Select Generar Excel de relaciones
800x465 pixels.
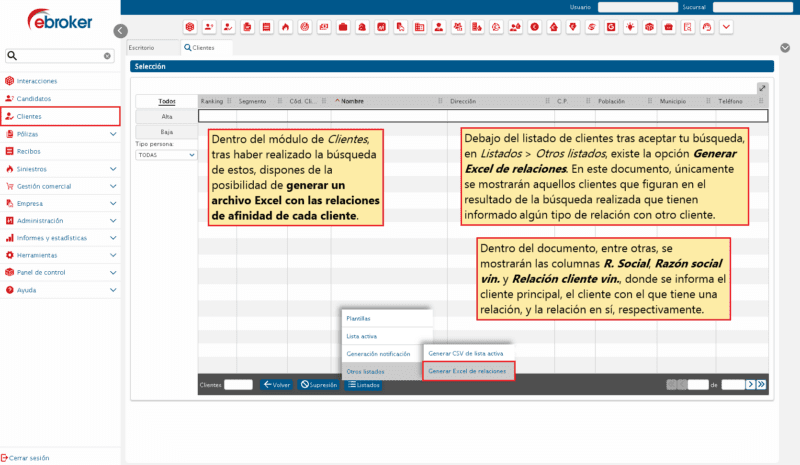point(468,371)
